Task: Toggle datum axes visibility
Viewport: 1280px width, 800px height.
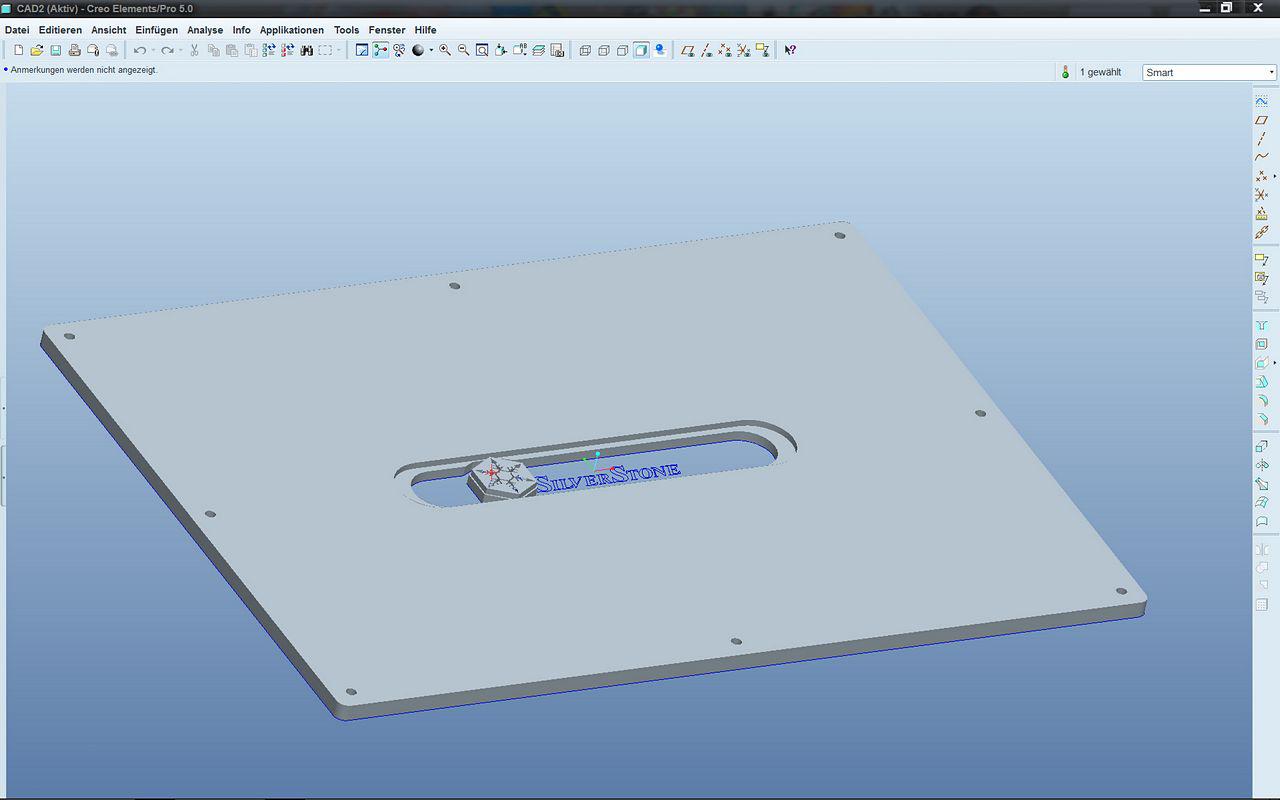Action: pos(706,50)
